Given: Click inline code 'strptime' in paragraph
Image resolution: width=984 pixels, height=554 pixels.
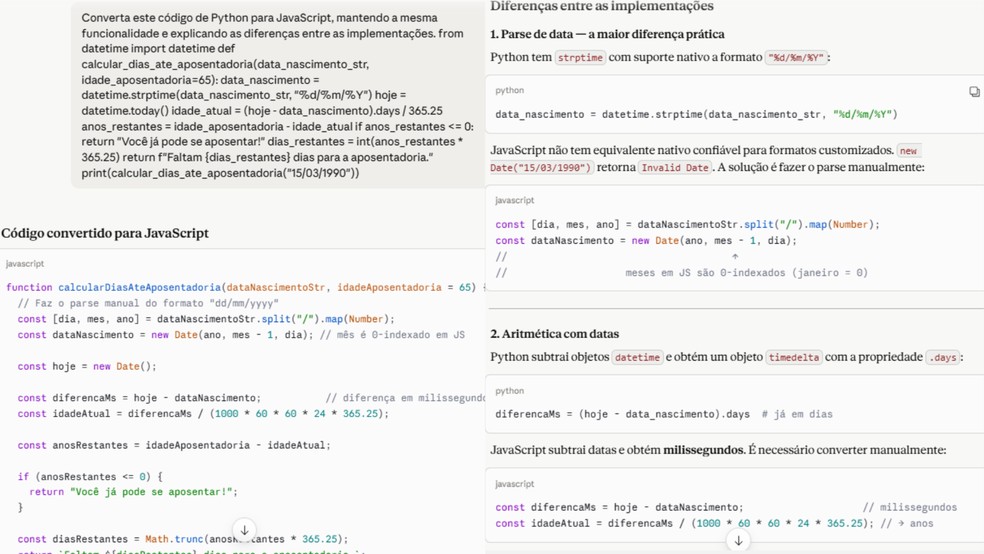Looking at the screenshot, I should click(x=580, y=58).
